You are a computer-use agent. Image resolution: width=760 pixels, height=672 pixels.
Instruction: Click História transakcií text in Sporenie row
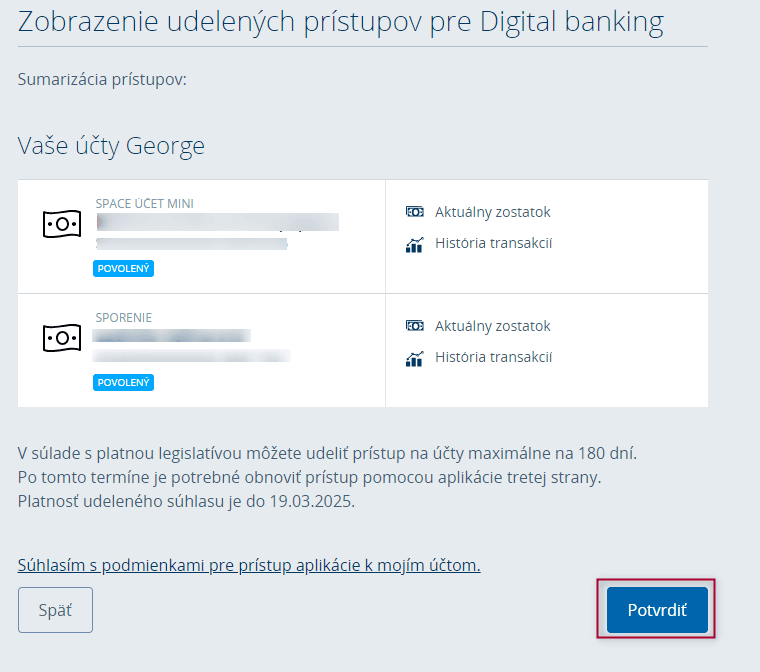click(493, 357)
